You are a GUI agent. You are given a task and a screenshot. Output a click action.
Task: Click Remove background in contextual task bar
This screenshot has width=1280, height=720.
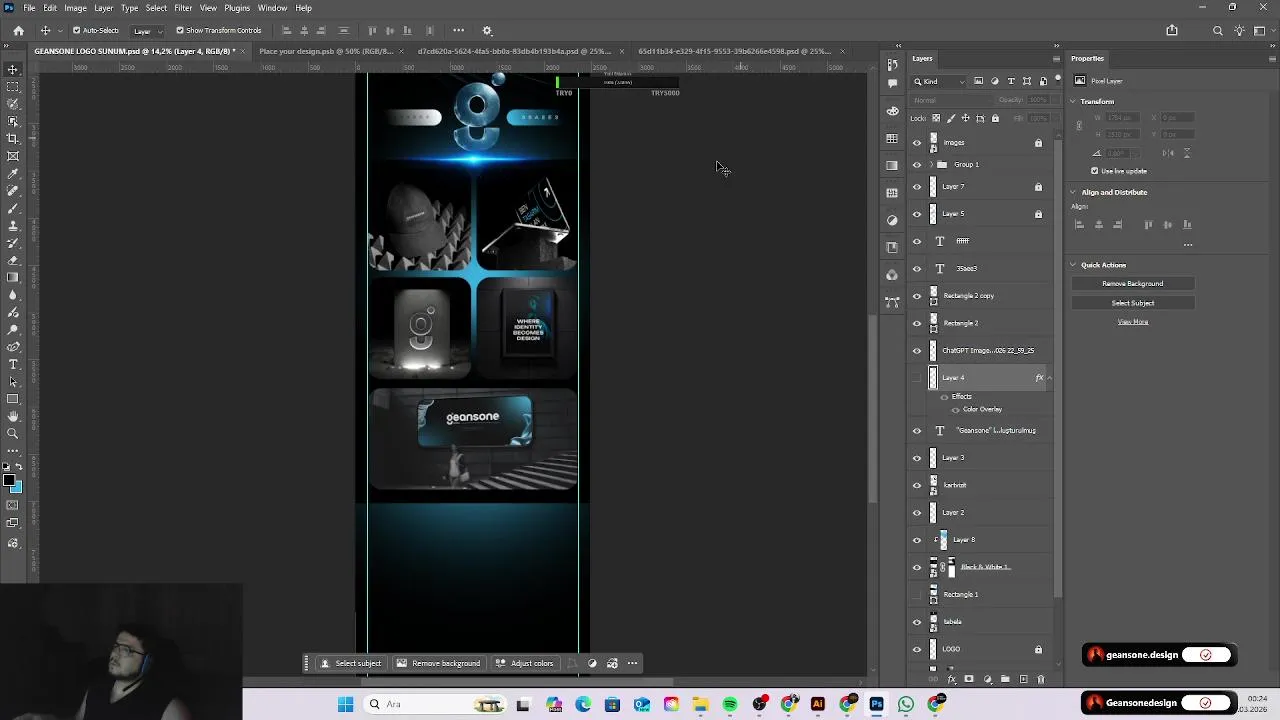(439, 663)
